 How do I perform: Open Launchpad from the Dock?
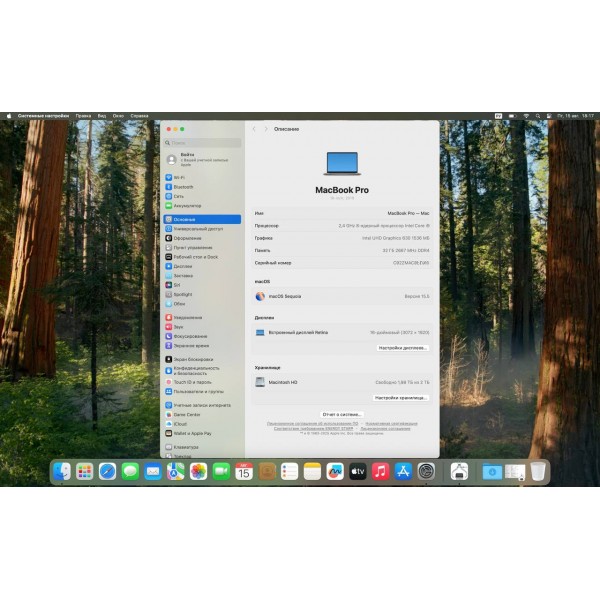pyautogui.click(x=85, y=471)
